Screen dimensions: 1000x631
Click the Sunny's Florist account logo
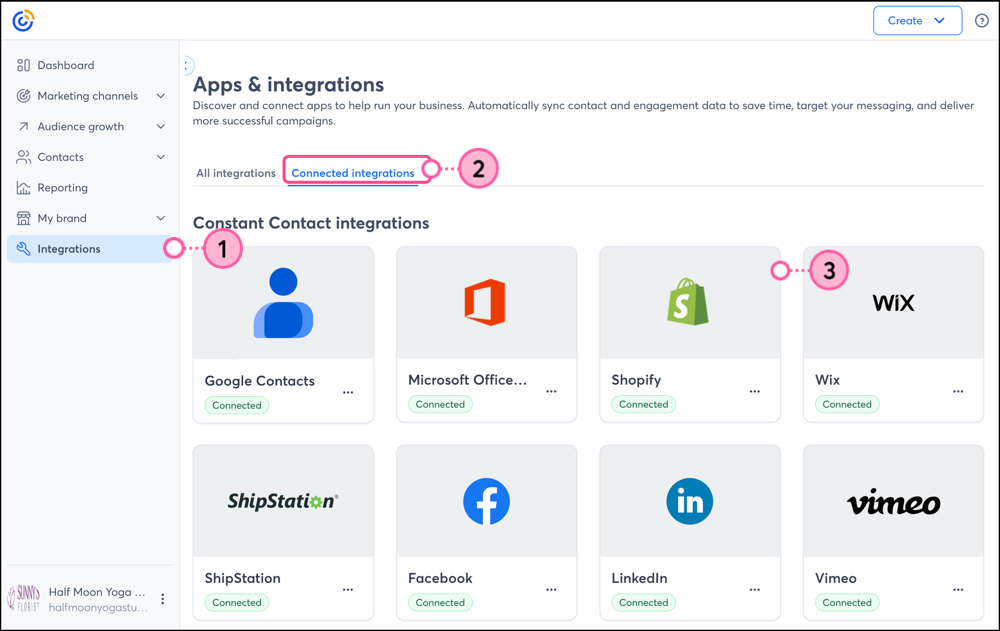(24, 598)
